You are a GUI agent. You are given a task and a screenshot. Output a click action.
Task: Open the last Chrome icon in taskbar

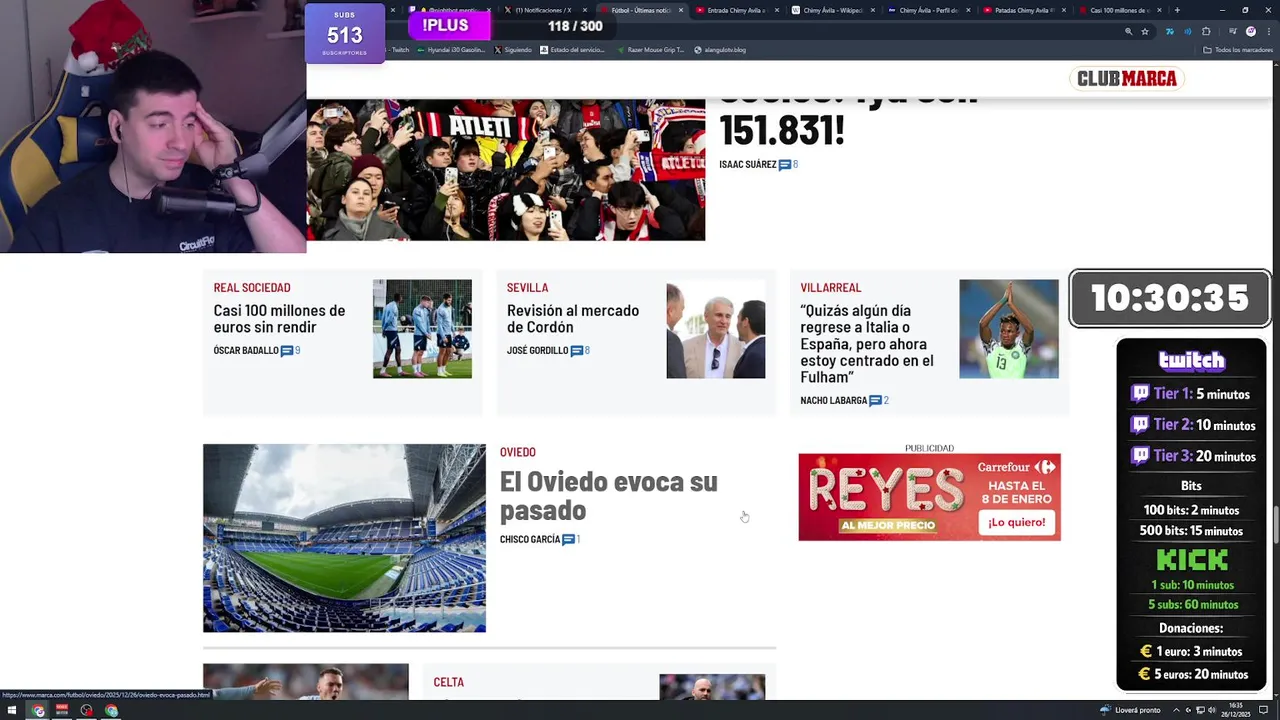(x=111, y=711)
